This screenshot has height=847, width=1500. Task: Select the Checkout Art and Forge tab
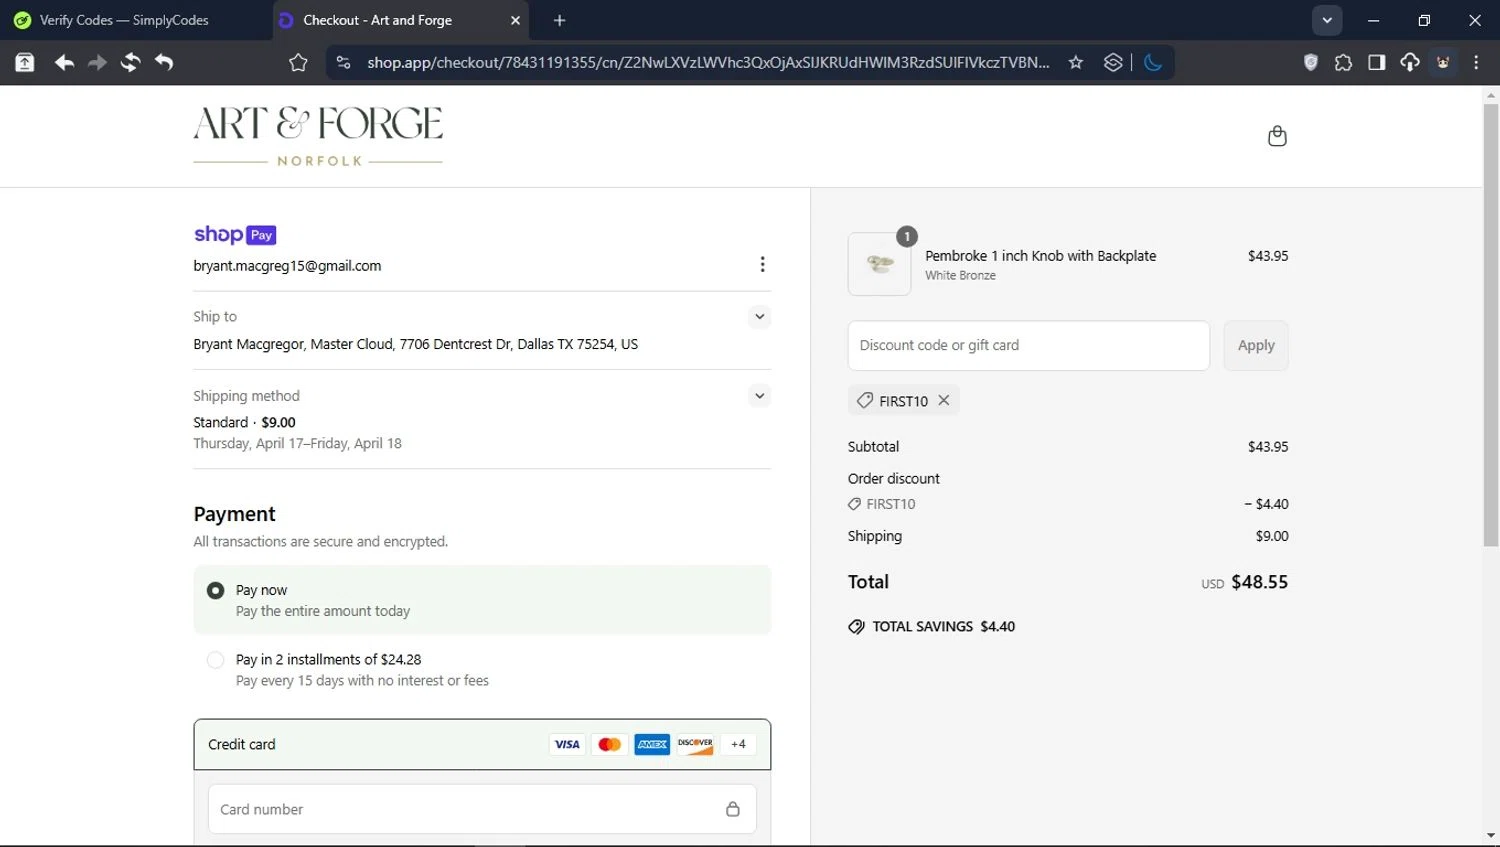tap(400, 20)
